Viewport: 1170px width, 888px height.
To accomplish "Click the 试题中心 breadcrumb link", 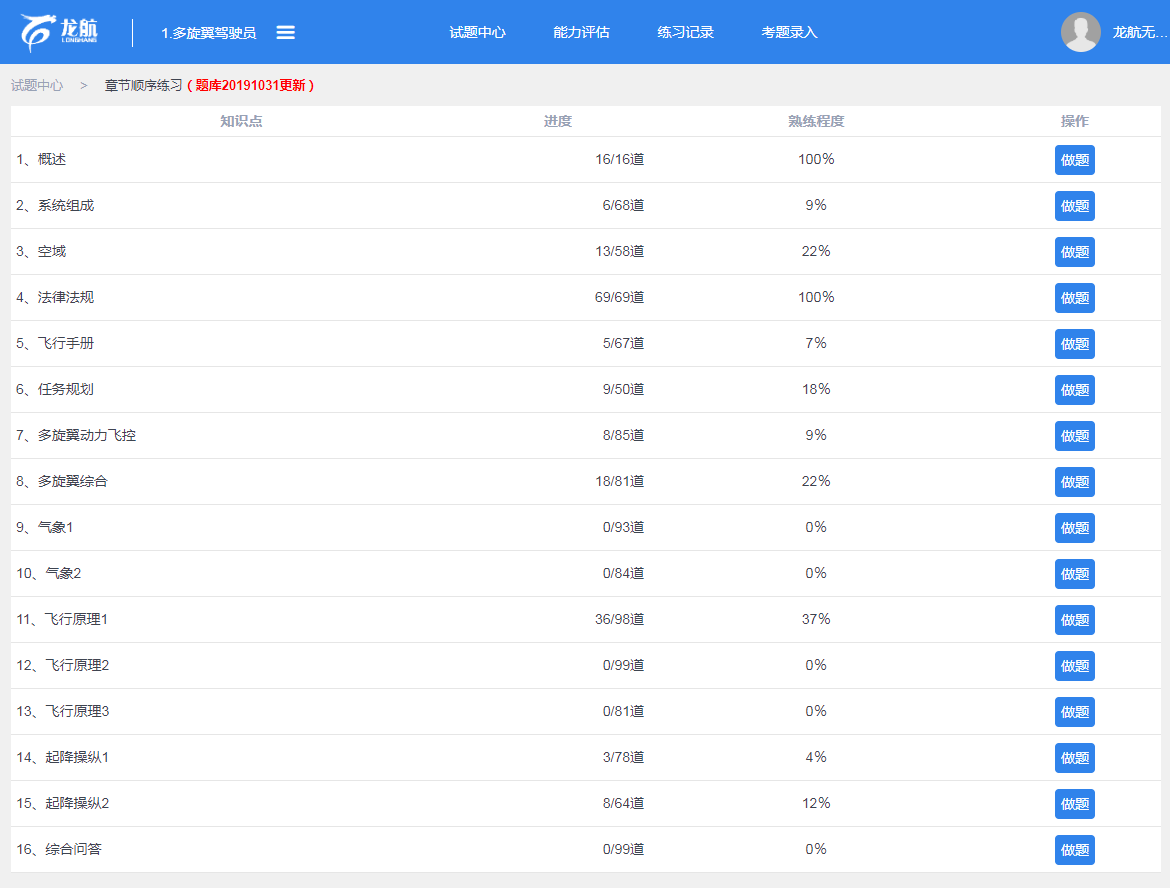I will (x=37, y=86).
